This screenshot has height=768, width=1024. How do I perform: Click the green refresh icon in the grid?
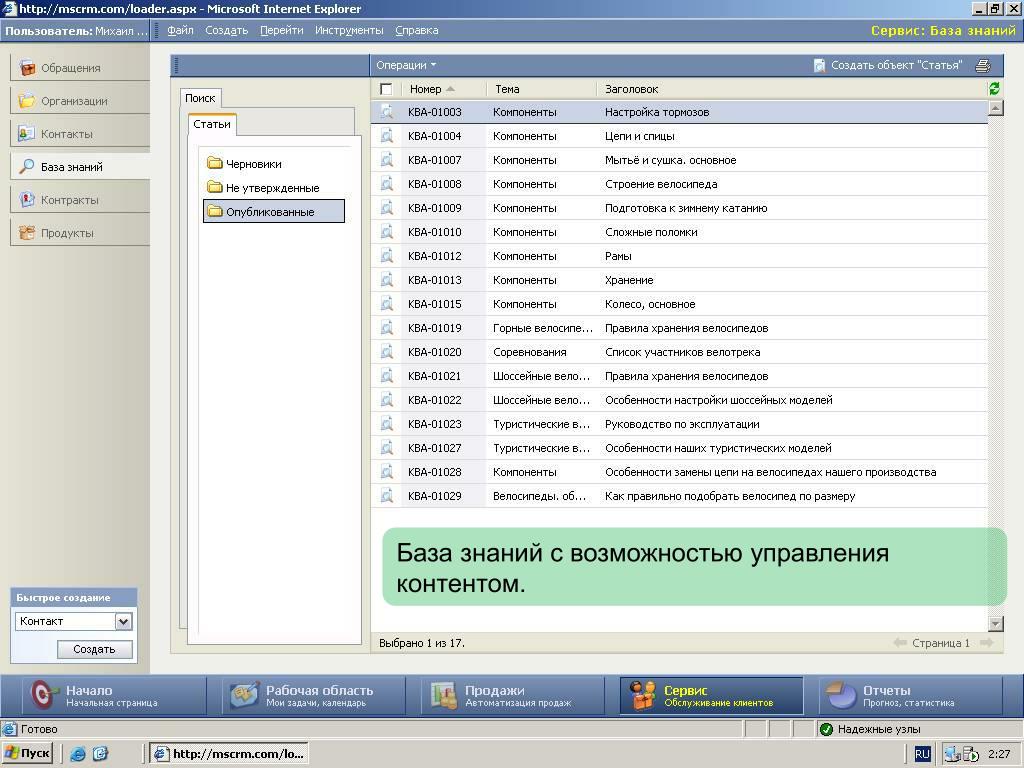pyautogui.click(x=994, y=88)
